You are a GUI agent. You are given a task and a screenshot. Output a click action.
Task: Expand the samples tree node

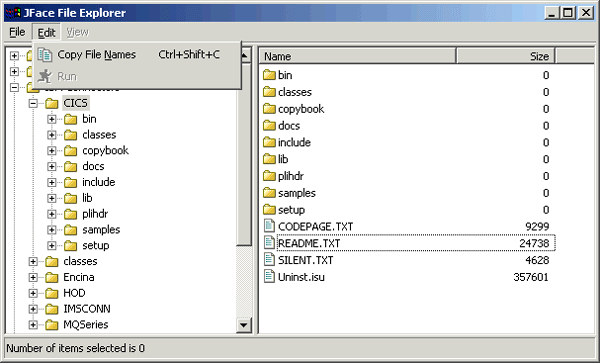51,230
